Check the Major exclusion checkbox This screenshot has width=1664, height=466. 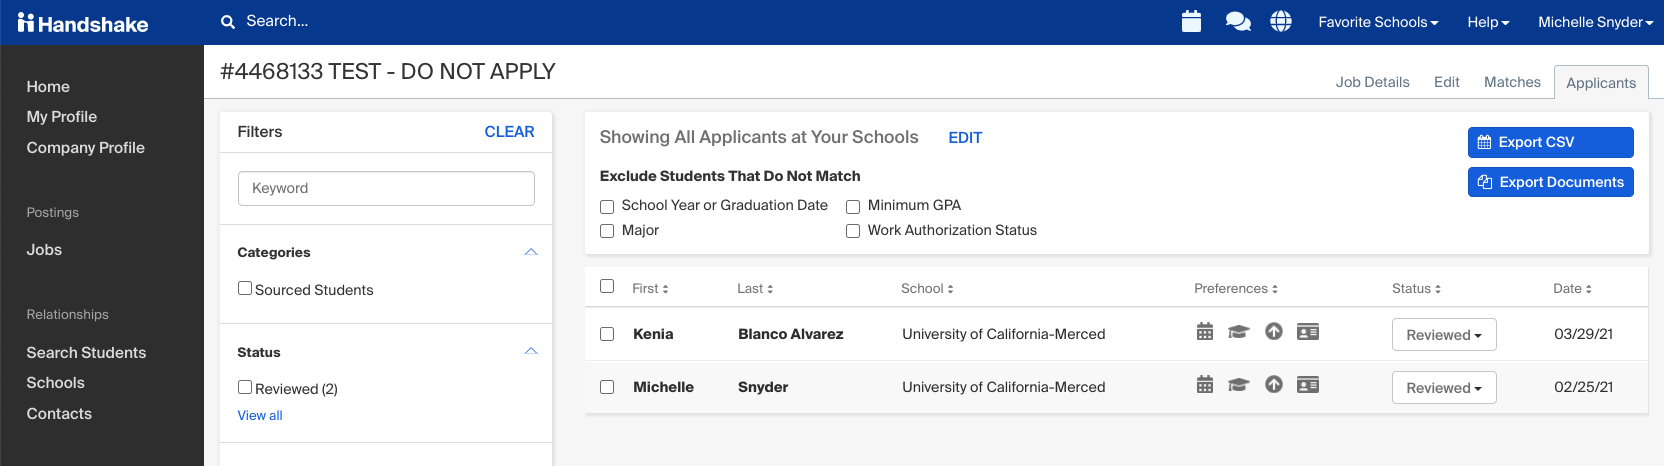coord(607,231)
